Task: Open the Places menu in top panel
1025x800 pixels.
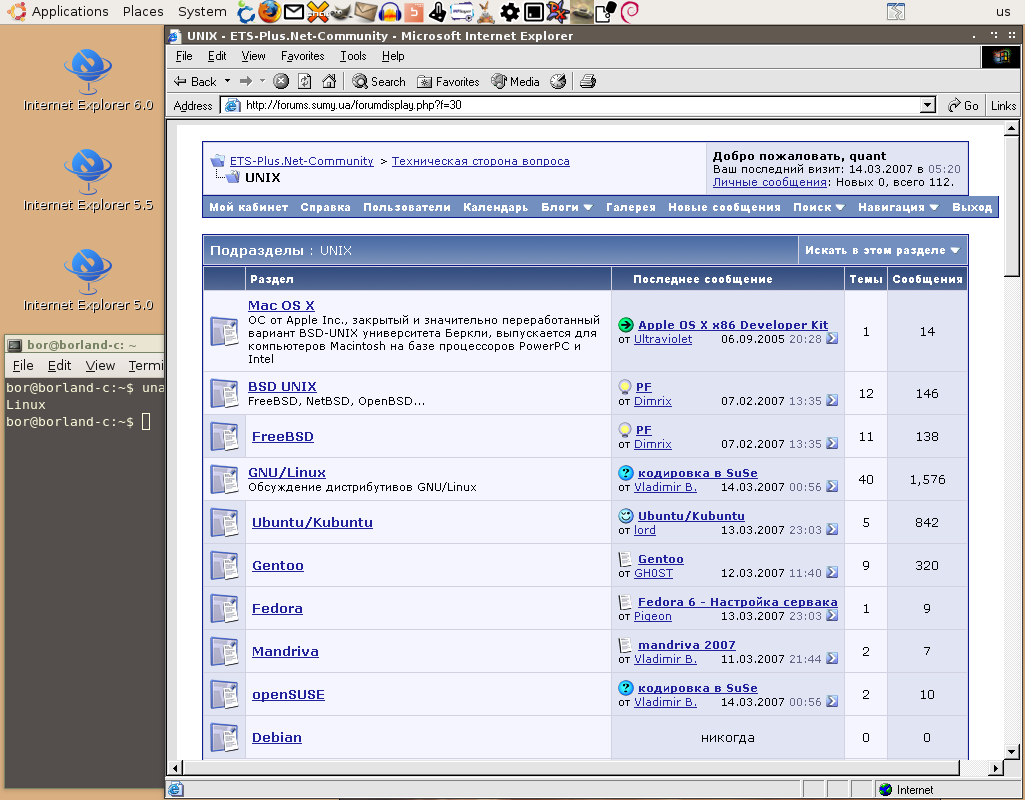Action: (143, 12)
